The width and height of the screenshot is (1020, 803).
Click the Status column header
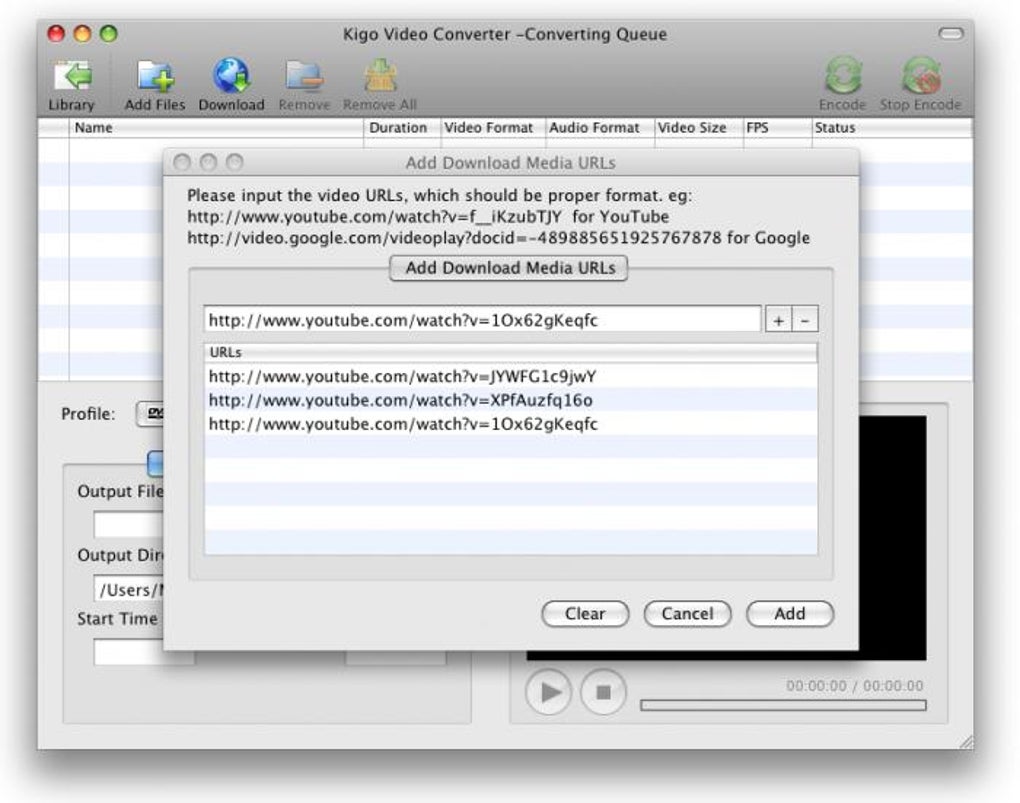pyautogui.click(x=892, y=128)
